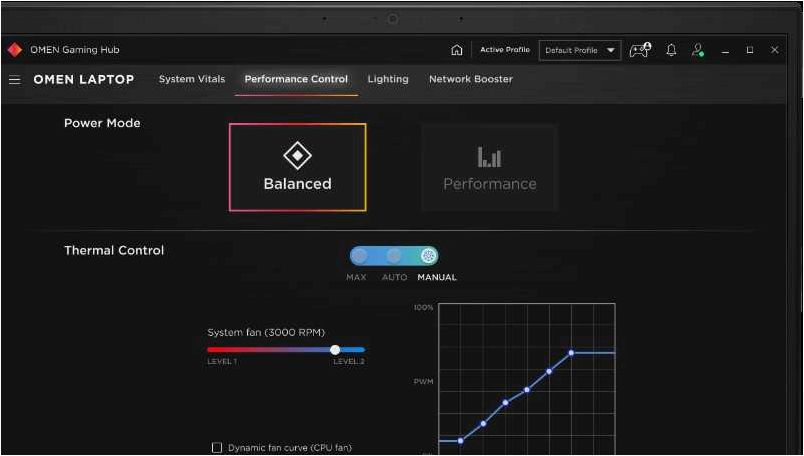Screen dimensions: 804x456
Task: Switch to the System Vitals tab
Action: (192, 79)
